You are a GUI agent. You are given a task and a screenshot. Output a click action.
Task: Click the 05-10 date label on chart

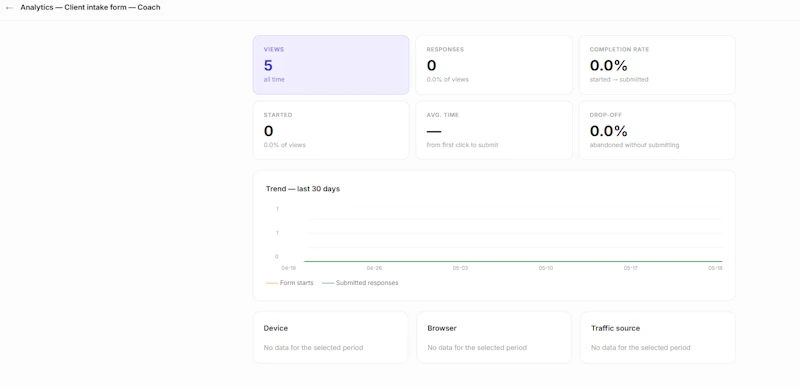545,268
